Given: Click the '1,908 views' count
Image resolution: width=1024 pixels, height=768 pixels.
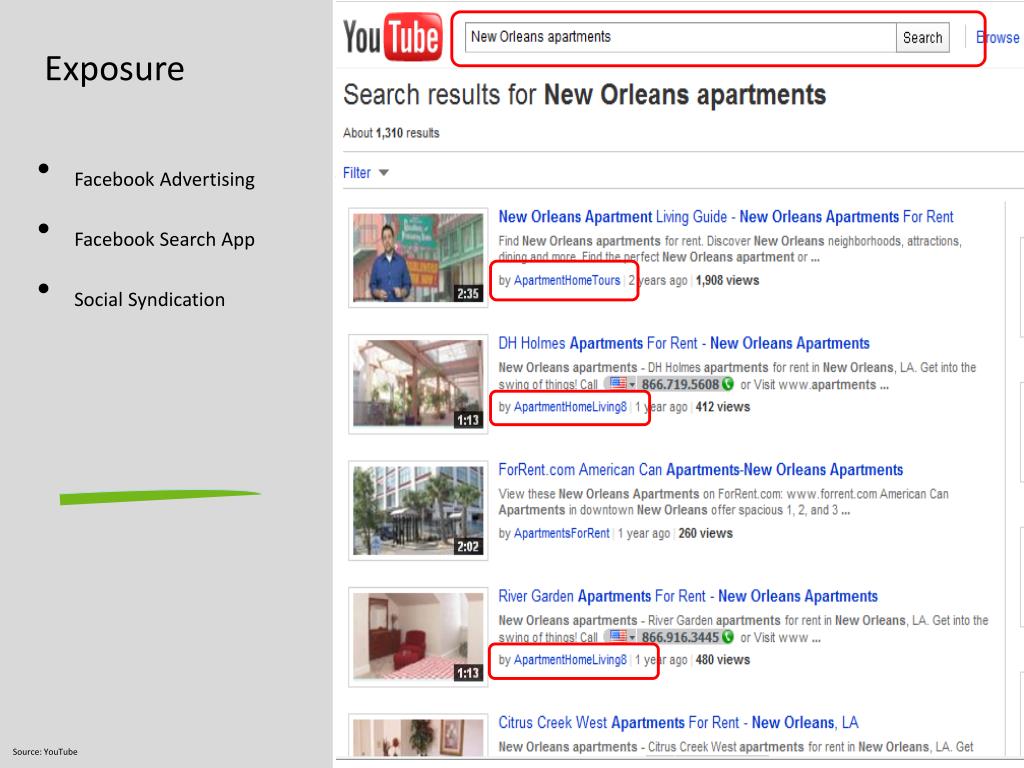Looking at the screenshot, I should click(728, 280).
